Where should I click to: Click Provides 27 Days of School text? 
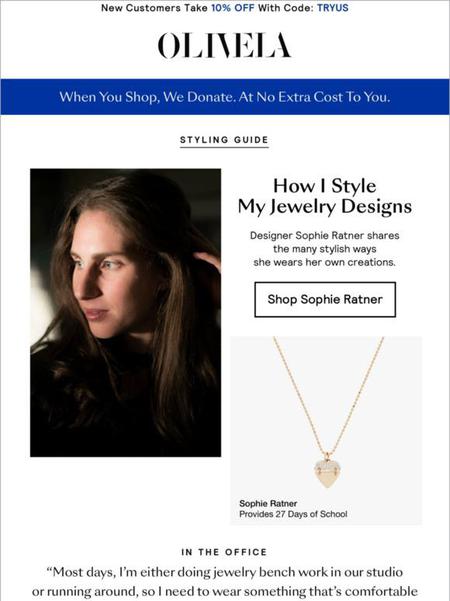(293, 514)
